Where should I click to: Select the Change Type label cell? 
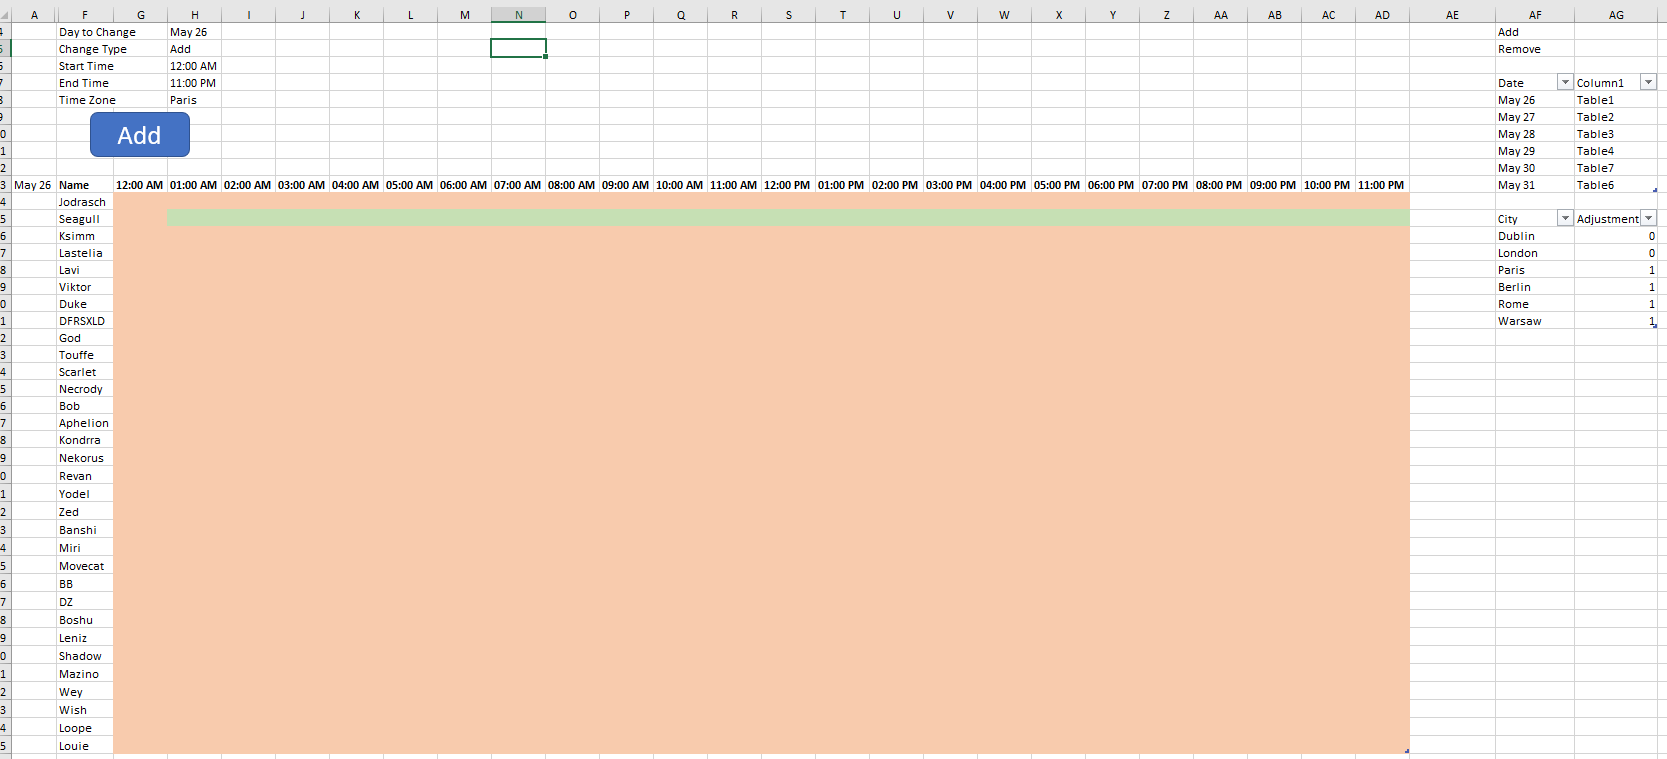pyautogui.click(x=85, y=49)
